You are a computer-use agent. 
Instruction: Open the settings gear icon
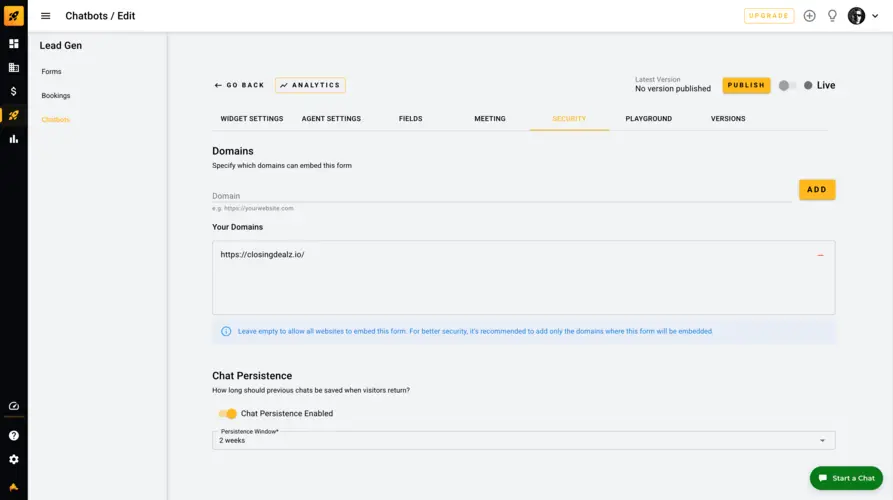coord(14,460)
